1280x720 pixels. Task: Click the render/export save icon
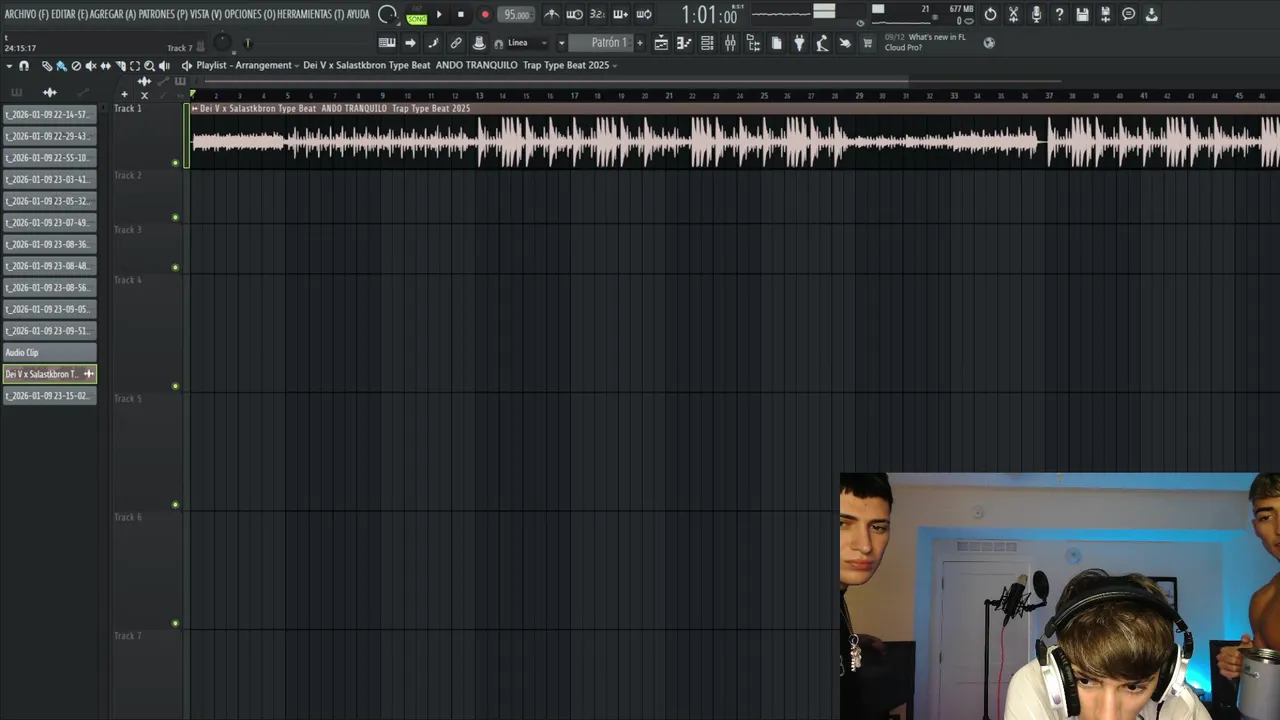point(1105,14)
